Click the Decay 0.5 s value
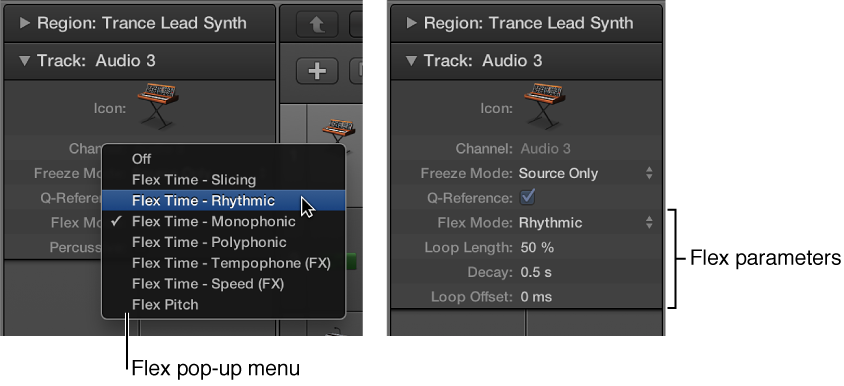Viewport: 844px width, 386px height. [536, 272]
